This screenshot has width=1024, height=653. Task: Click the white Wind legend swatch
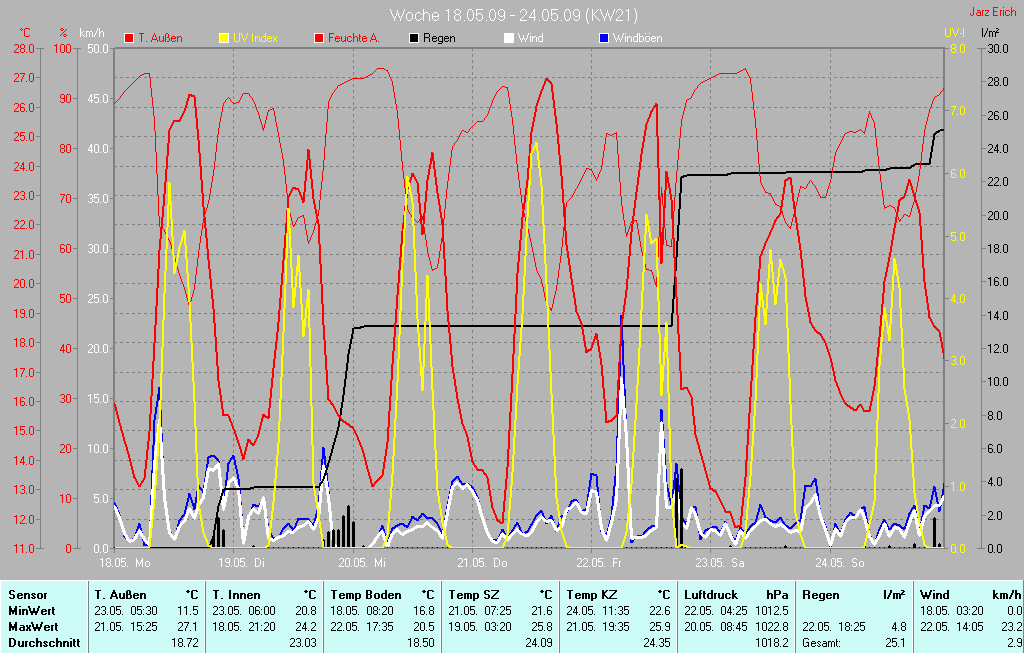509,38
